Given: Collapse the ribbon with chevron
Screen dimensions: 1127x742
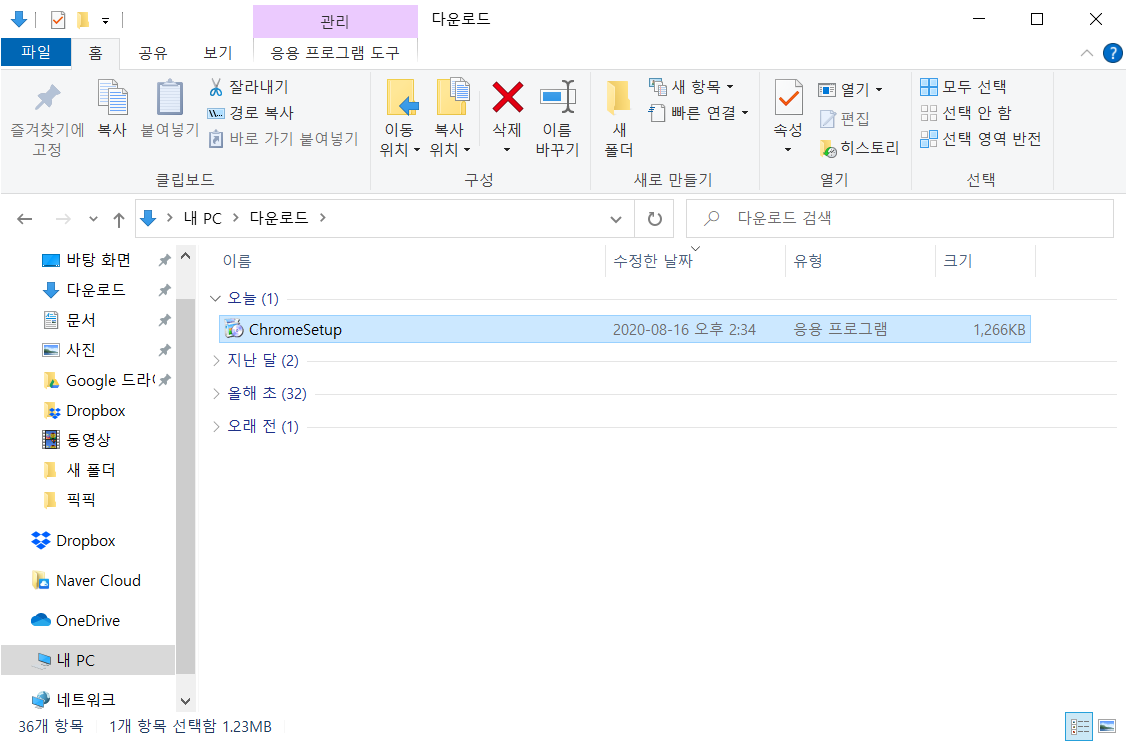Looking at the screenshot, I should (x=1087, y=53).
